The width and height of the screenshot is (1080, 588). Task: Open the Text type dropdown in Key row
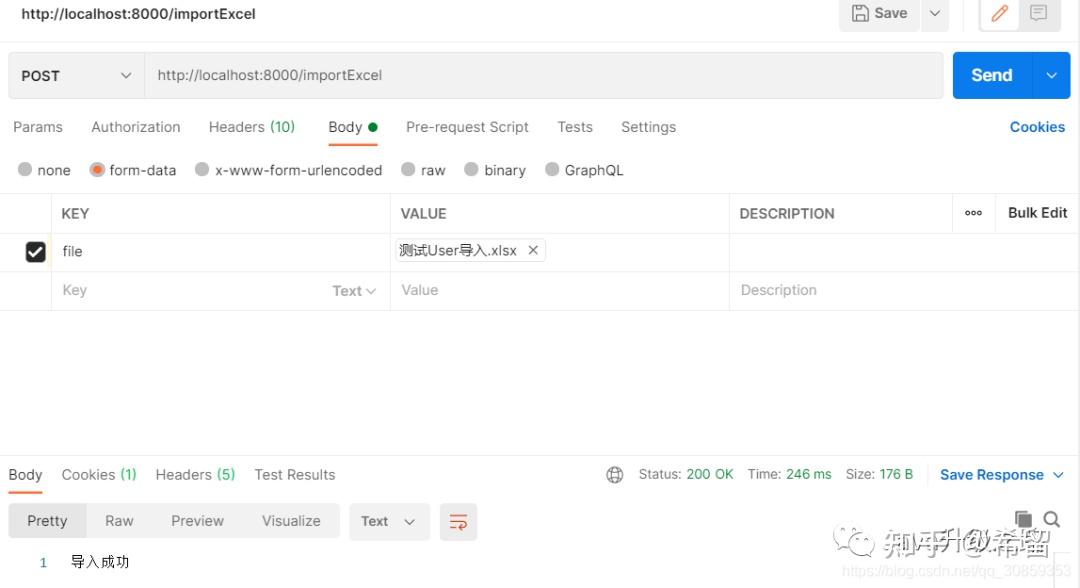tap(354, 291)
